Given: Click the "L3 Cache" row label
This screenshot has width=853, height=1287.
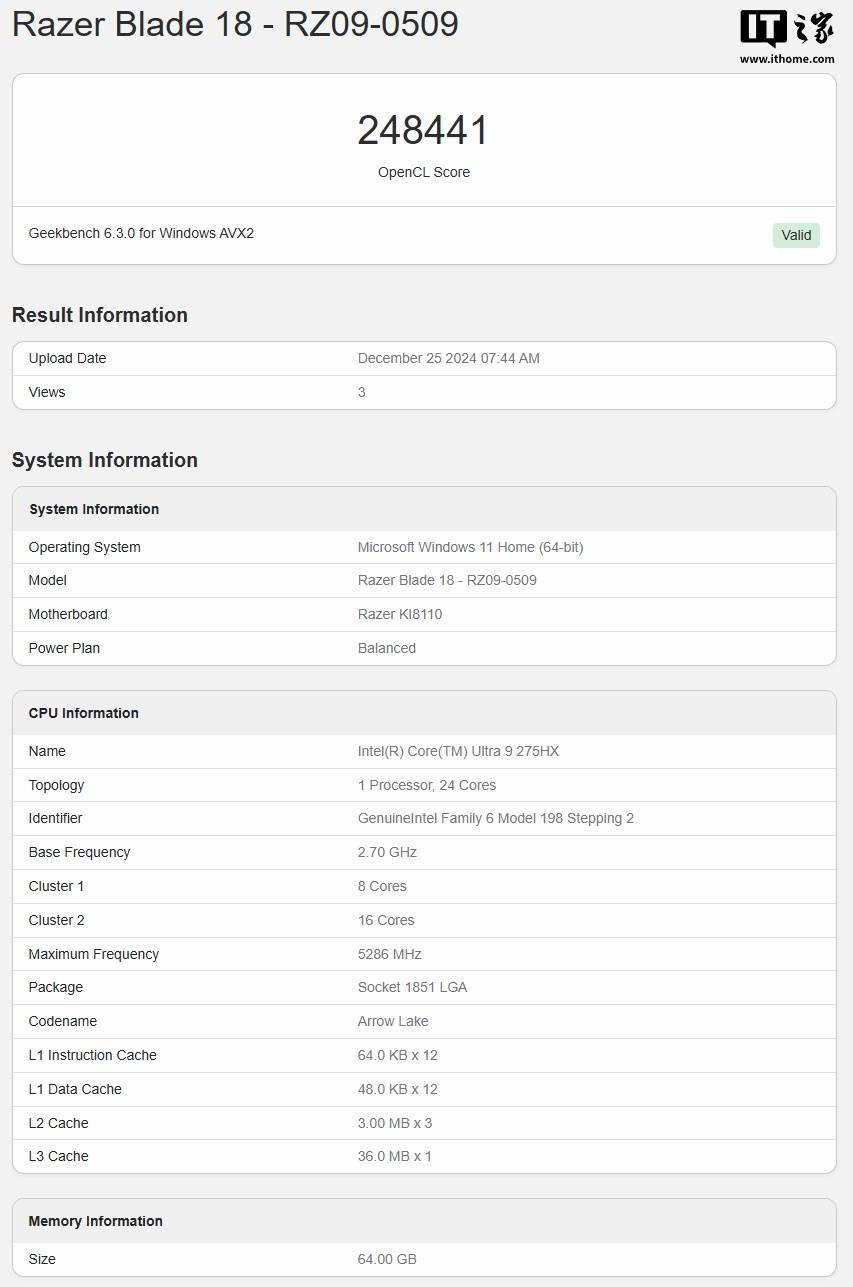Looking at the screenshot, I should [x=58, y=1156].
